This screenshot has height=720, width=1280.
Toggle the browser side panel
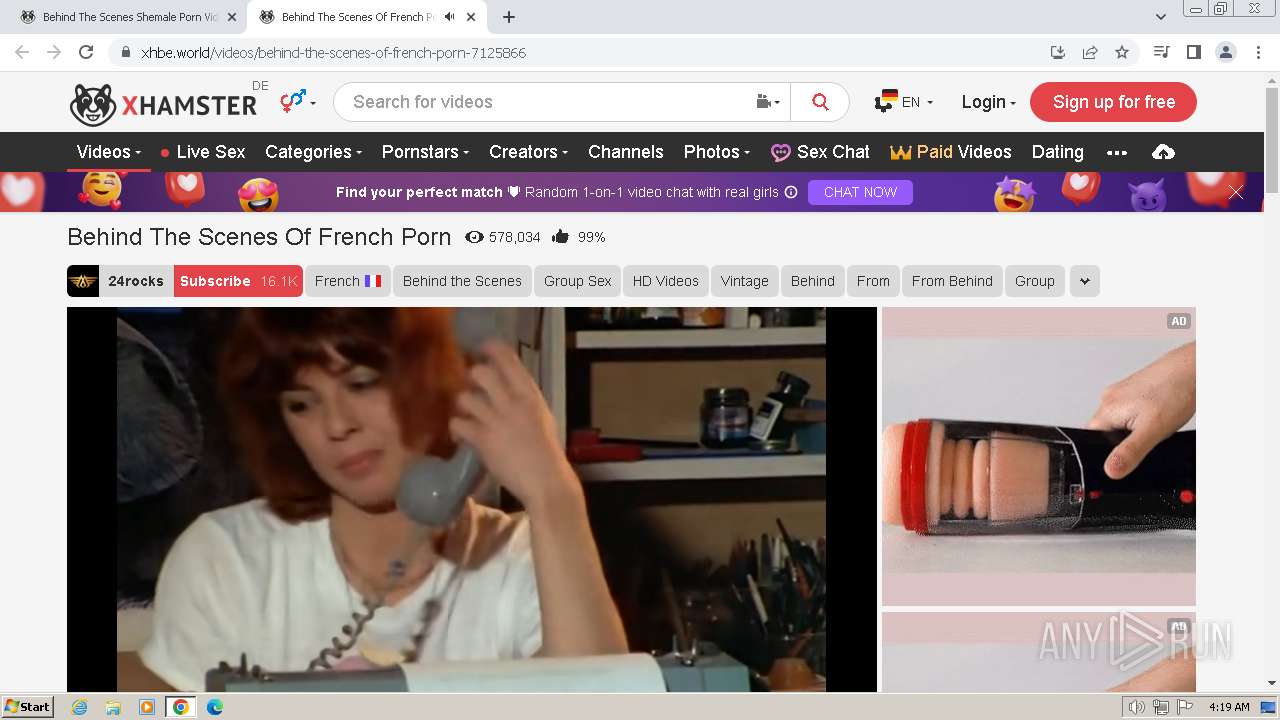pos(1193,52)
